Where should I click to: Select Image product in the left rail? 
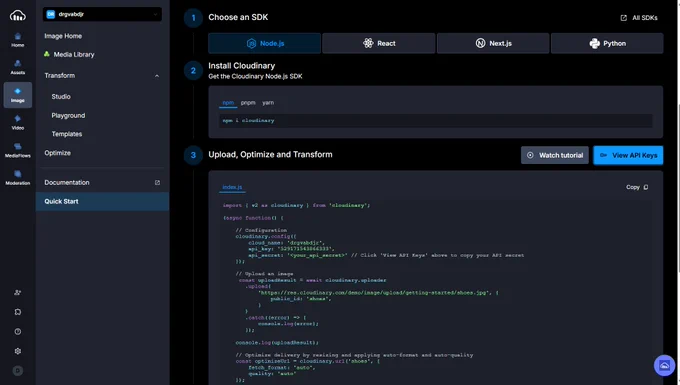point(17,95)
